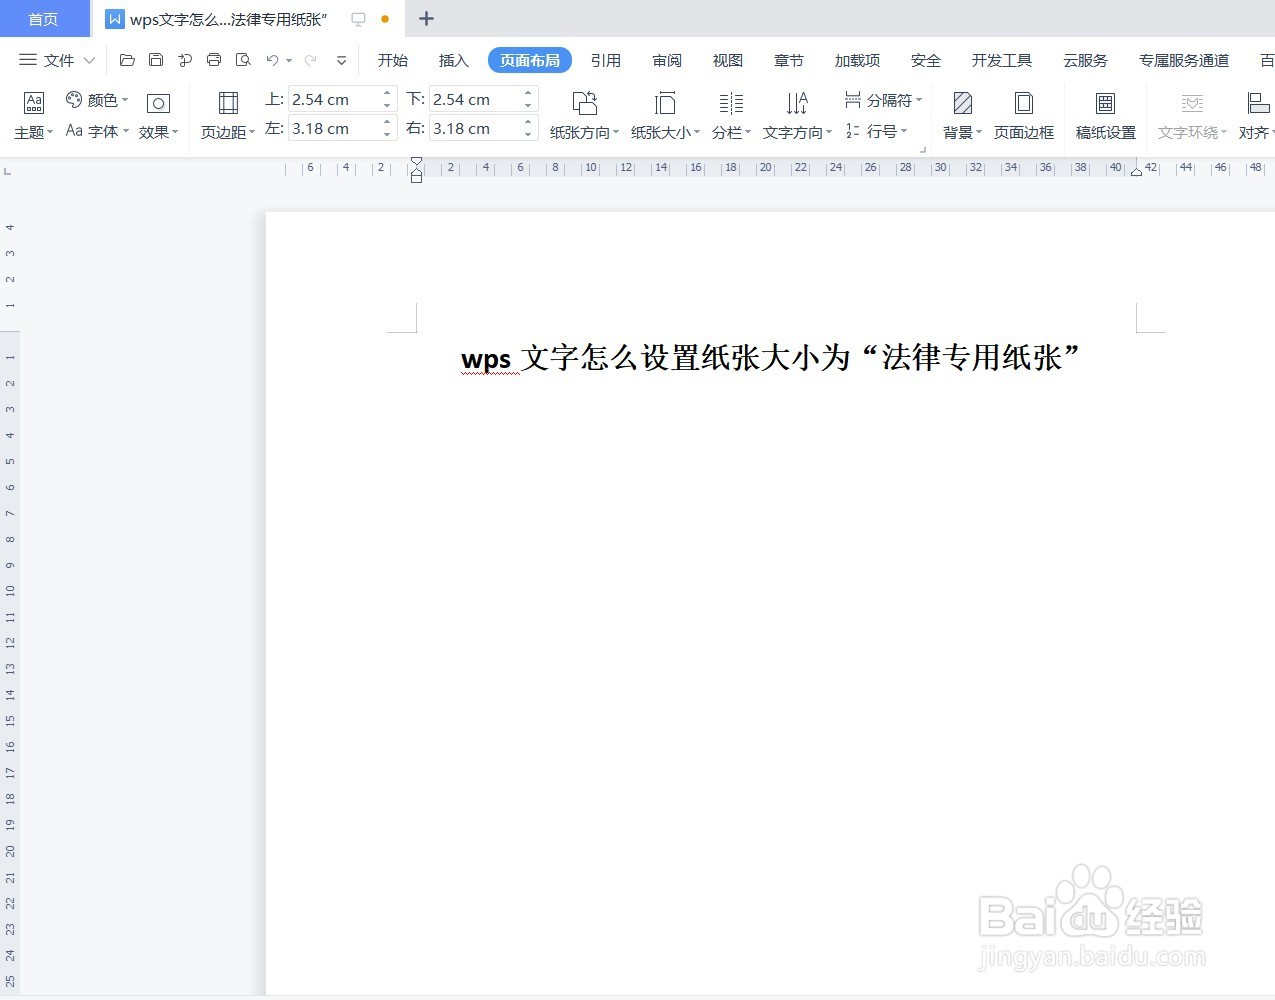Add a new tab with plus button

pyautogui.click(x=426, y=19)
